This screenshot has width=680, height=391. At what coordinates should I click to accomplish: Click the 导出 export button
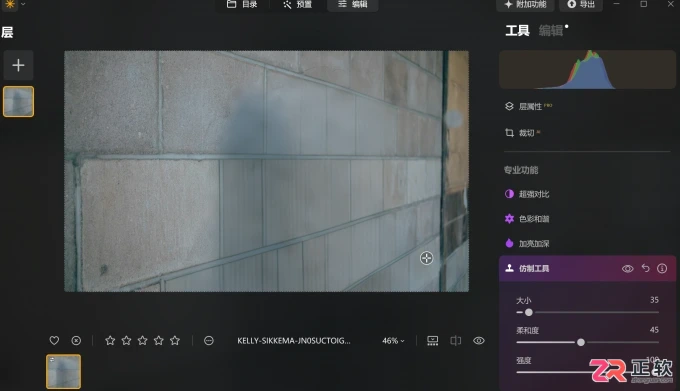581,4
